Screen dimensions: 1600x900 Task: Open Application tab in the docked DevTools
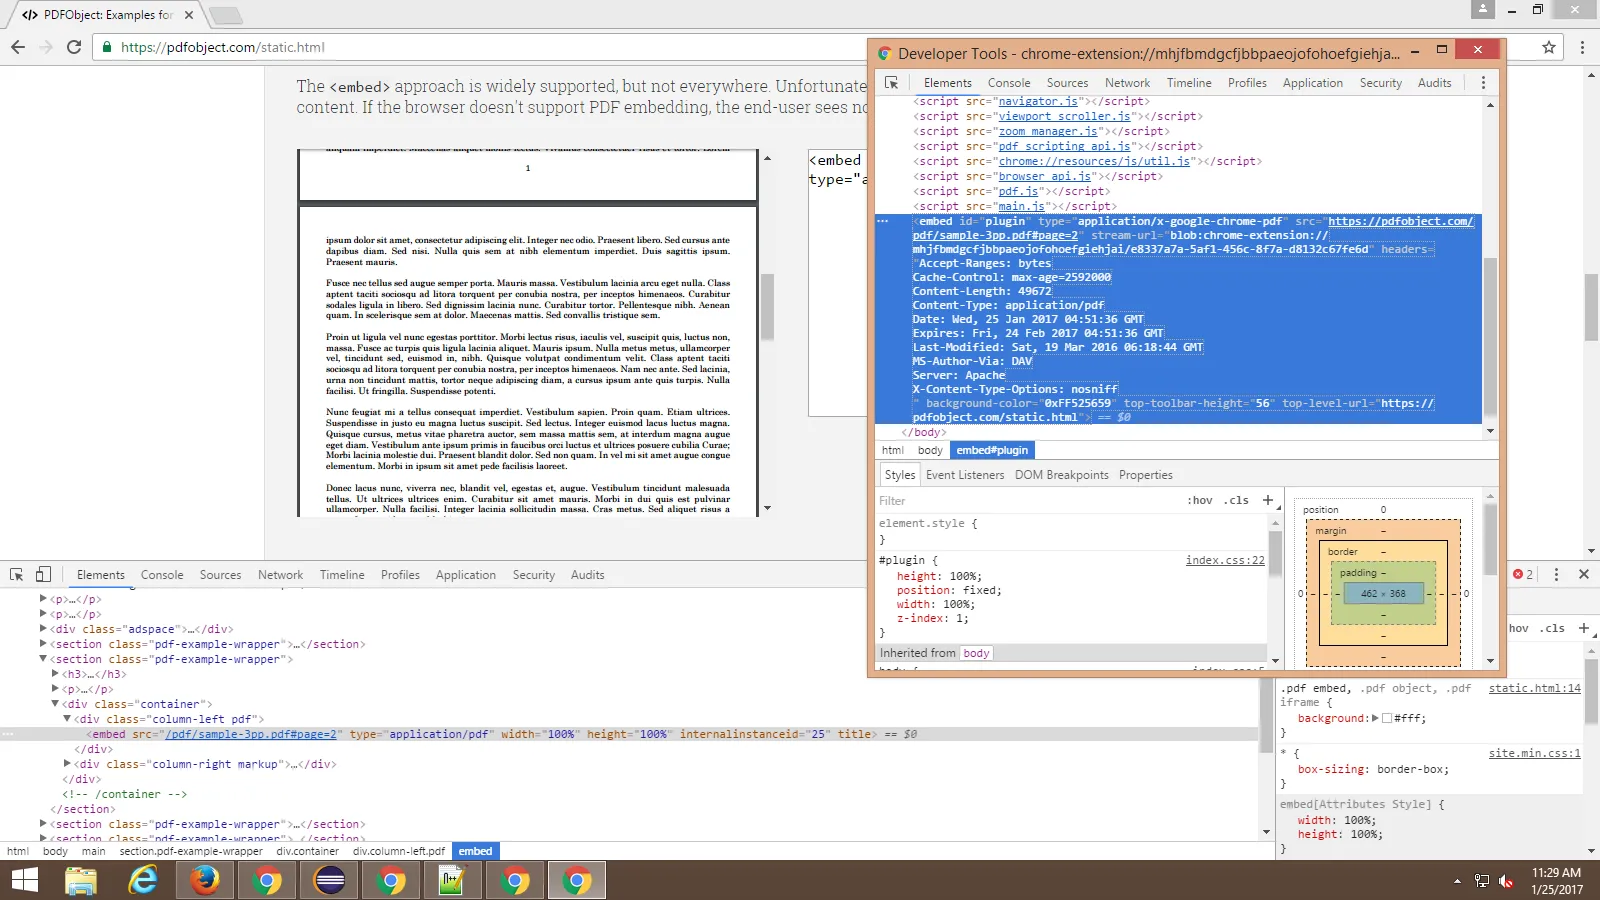coord(466,575)
